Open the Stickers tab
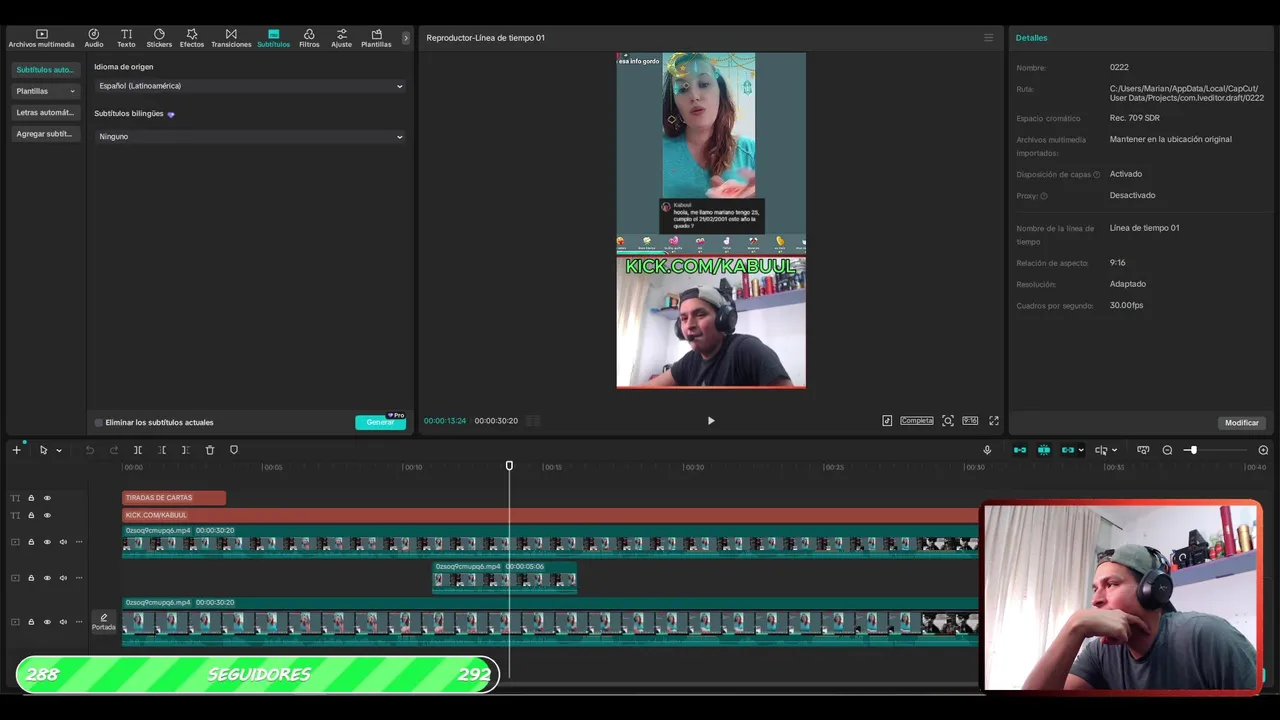Screen dimensions: 1280x720 tap(159, 38)
